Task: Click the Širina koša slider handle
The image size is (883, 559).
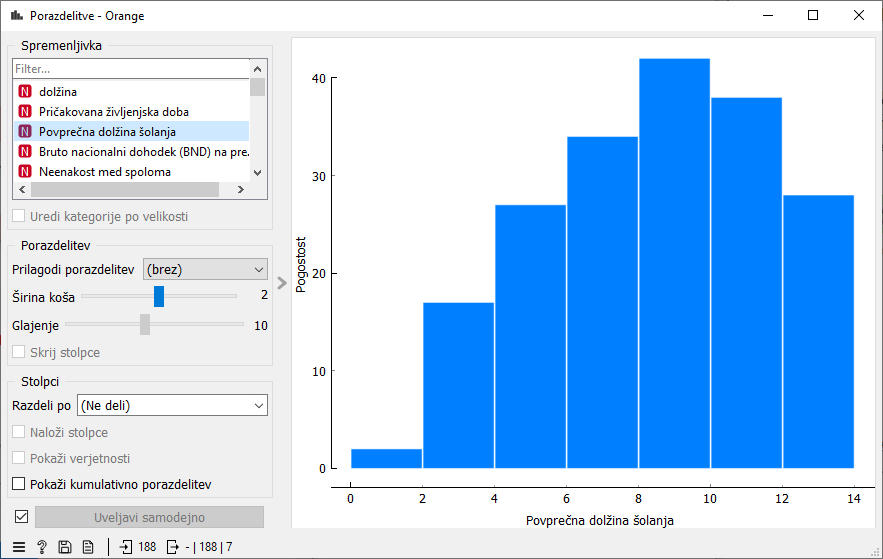Action: [x=159, y=296]
